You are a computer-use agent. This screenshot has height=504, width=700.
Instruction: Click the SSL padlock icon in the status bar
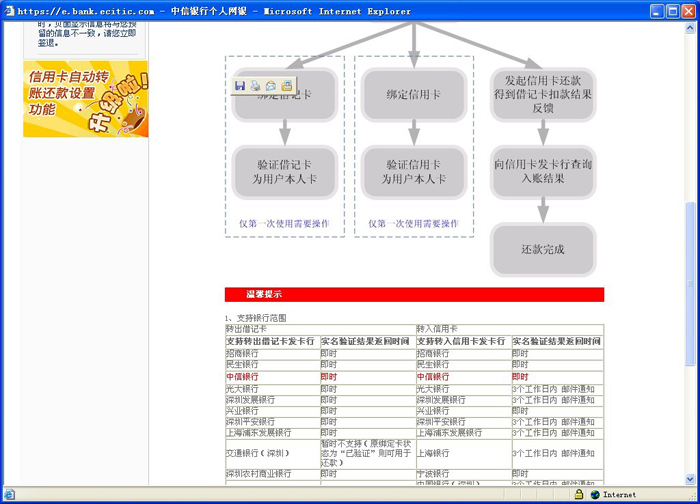point(578,494)
